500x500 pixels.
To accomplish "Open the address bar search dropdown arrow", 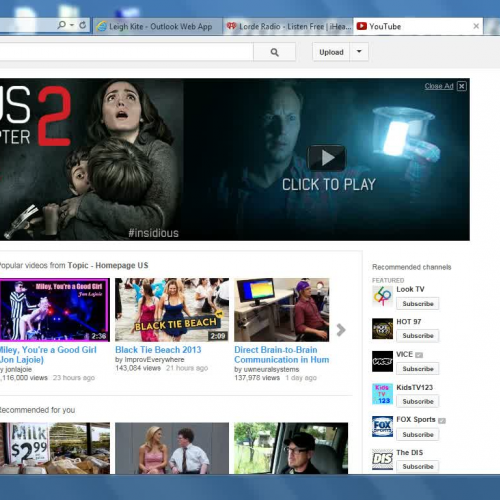I will pyautogui.click(x=72, y=25).
